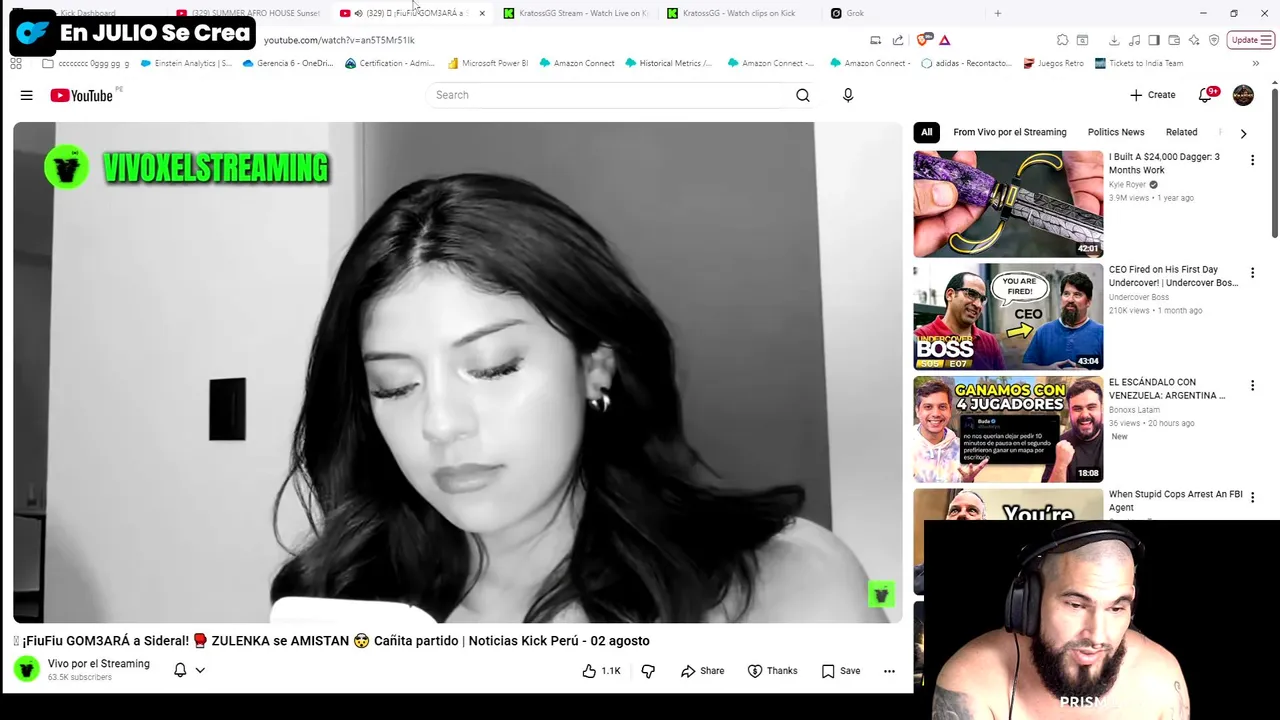This screenshot has width=1280, height=720.
Task: Open a new browser tab
Action: pyautogui.click(x=997, y=13)
